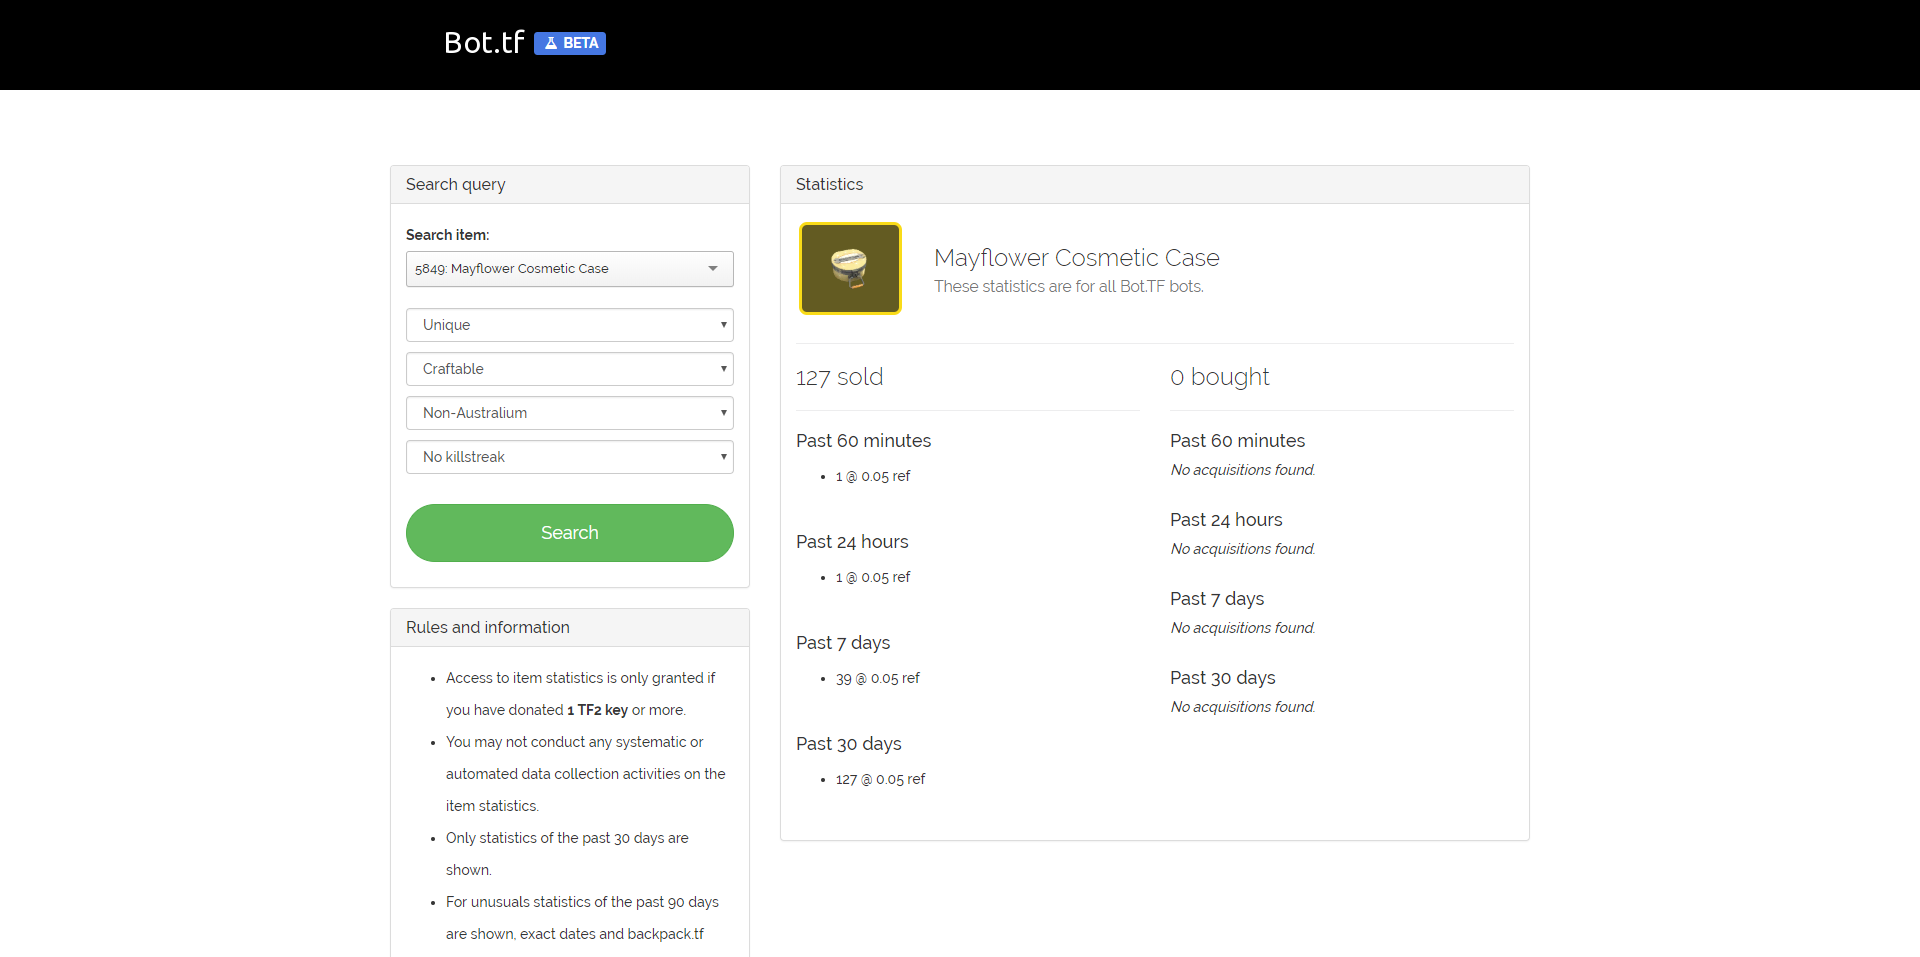Click 'Past 60 minutes' heading under sold
Image resolution: width=1920 pixels, height=957 pixels.
(864, 441)
